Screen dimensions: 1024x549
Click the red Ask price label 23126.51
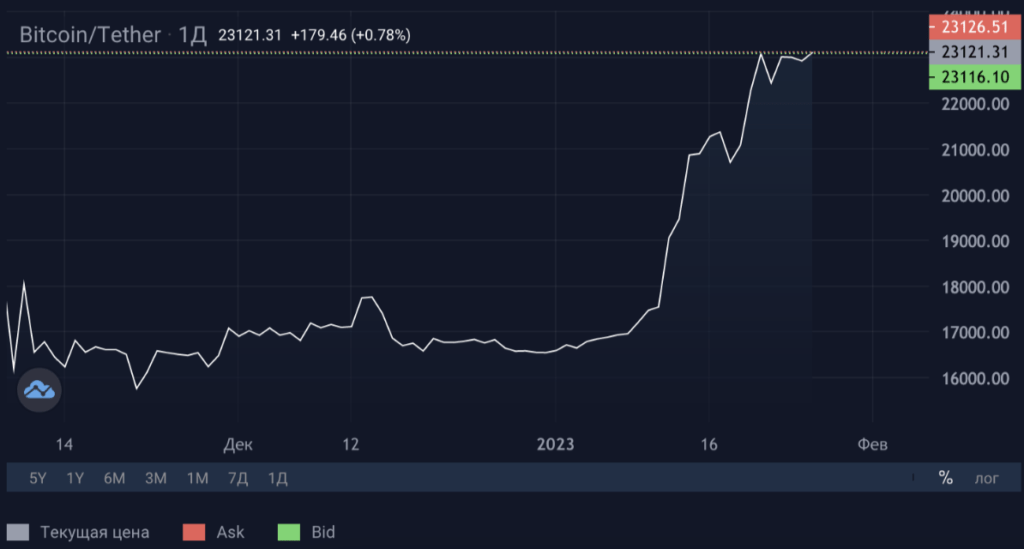974,27
